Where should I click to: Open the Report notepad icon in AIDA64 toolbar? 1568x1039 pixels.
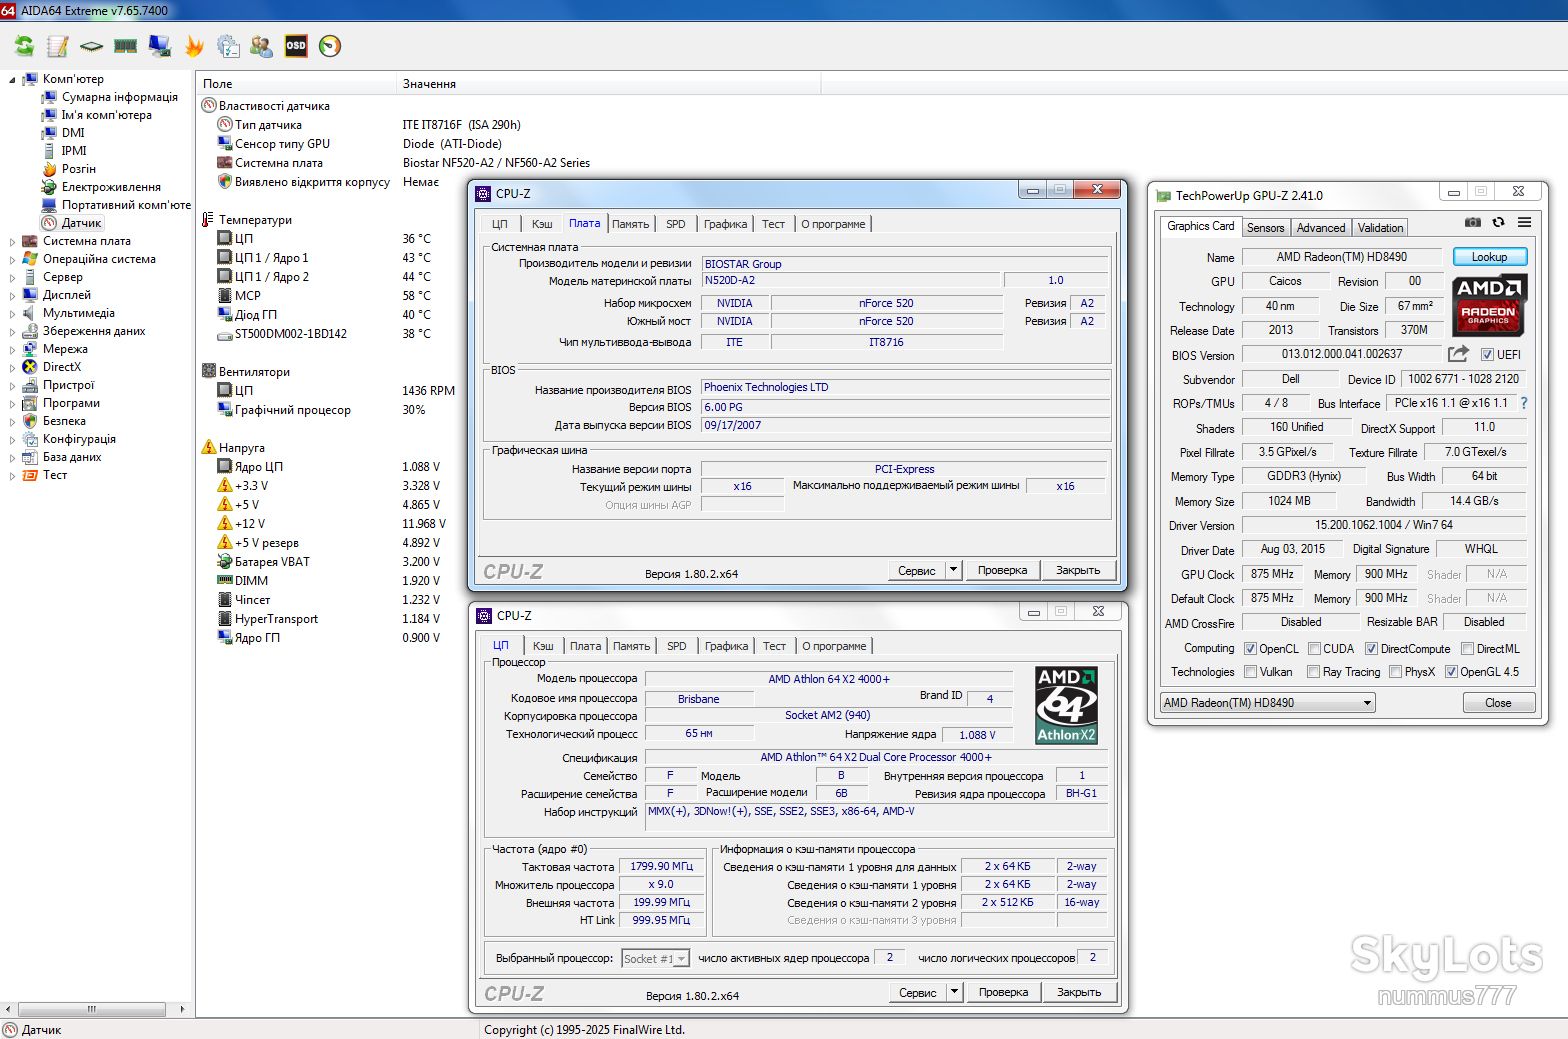pos(58,46)
